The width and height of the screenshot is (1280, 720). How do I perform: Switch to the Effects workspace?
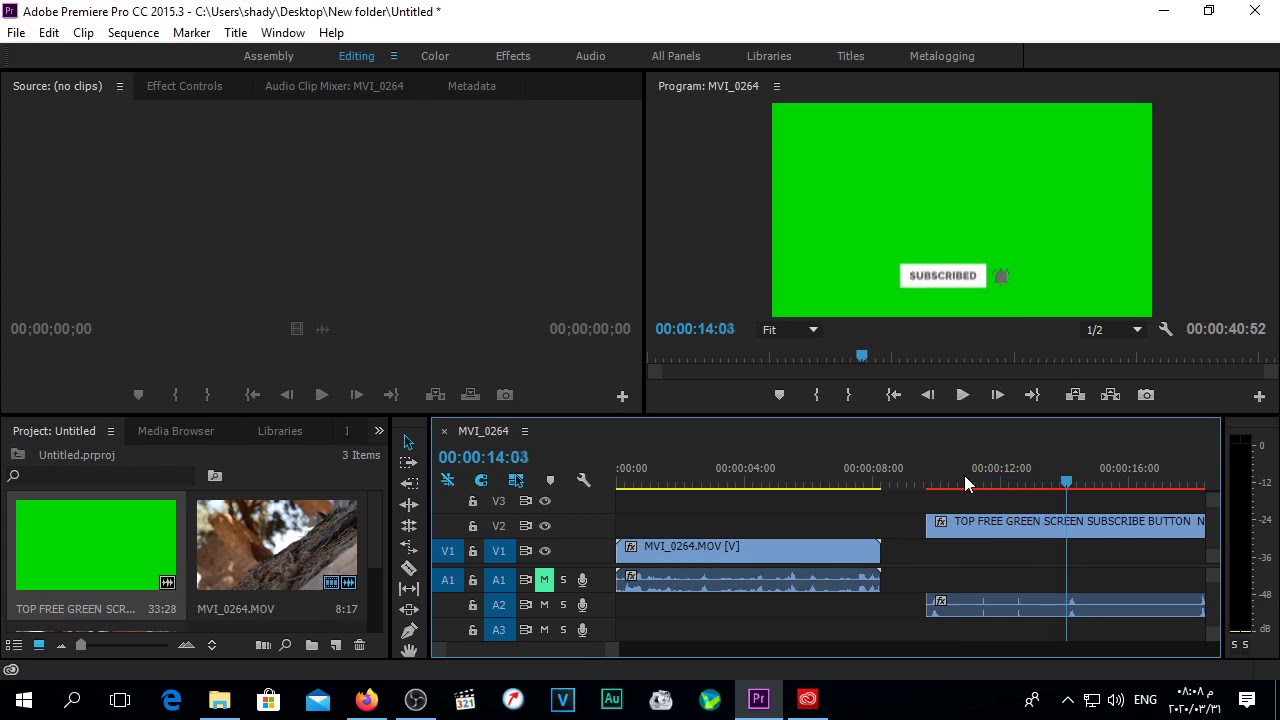[513, 56]
